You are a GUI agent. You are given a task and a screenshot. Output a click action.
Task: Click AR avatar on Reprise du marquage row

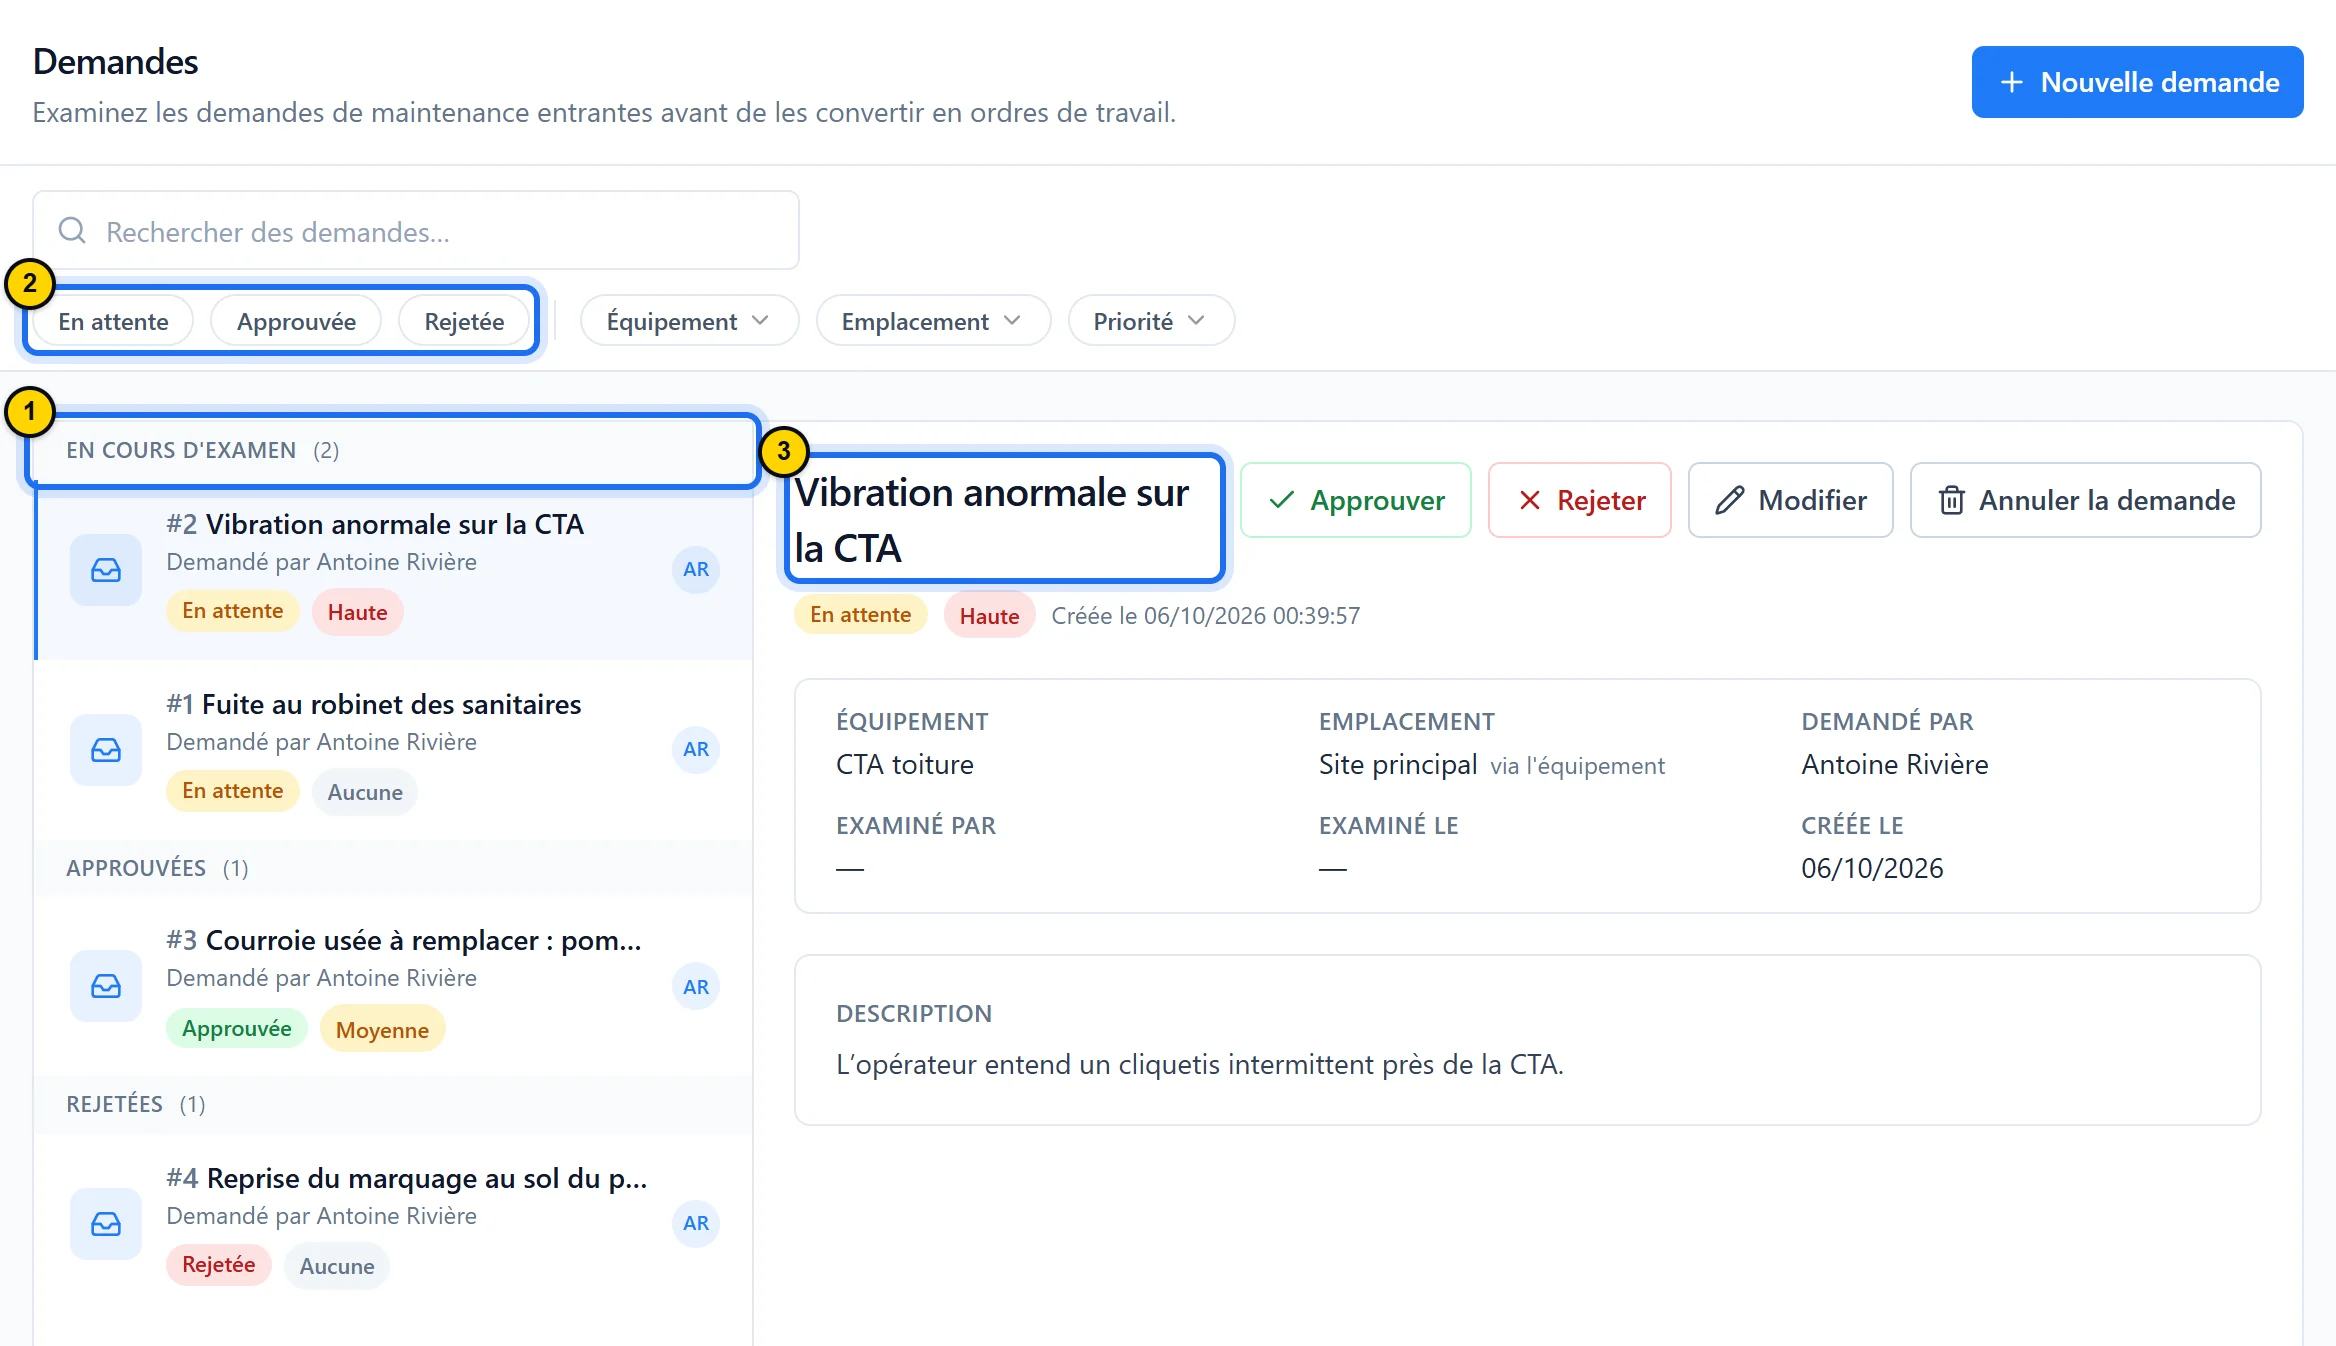pos(696,1223)
